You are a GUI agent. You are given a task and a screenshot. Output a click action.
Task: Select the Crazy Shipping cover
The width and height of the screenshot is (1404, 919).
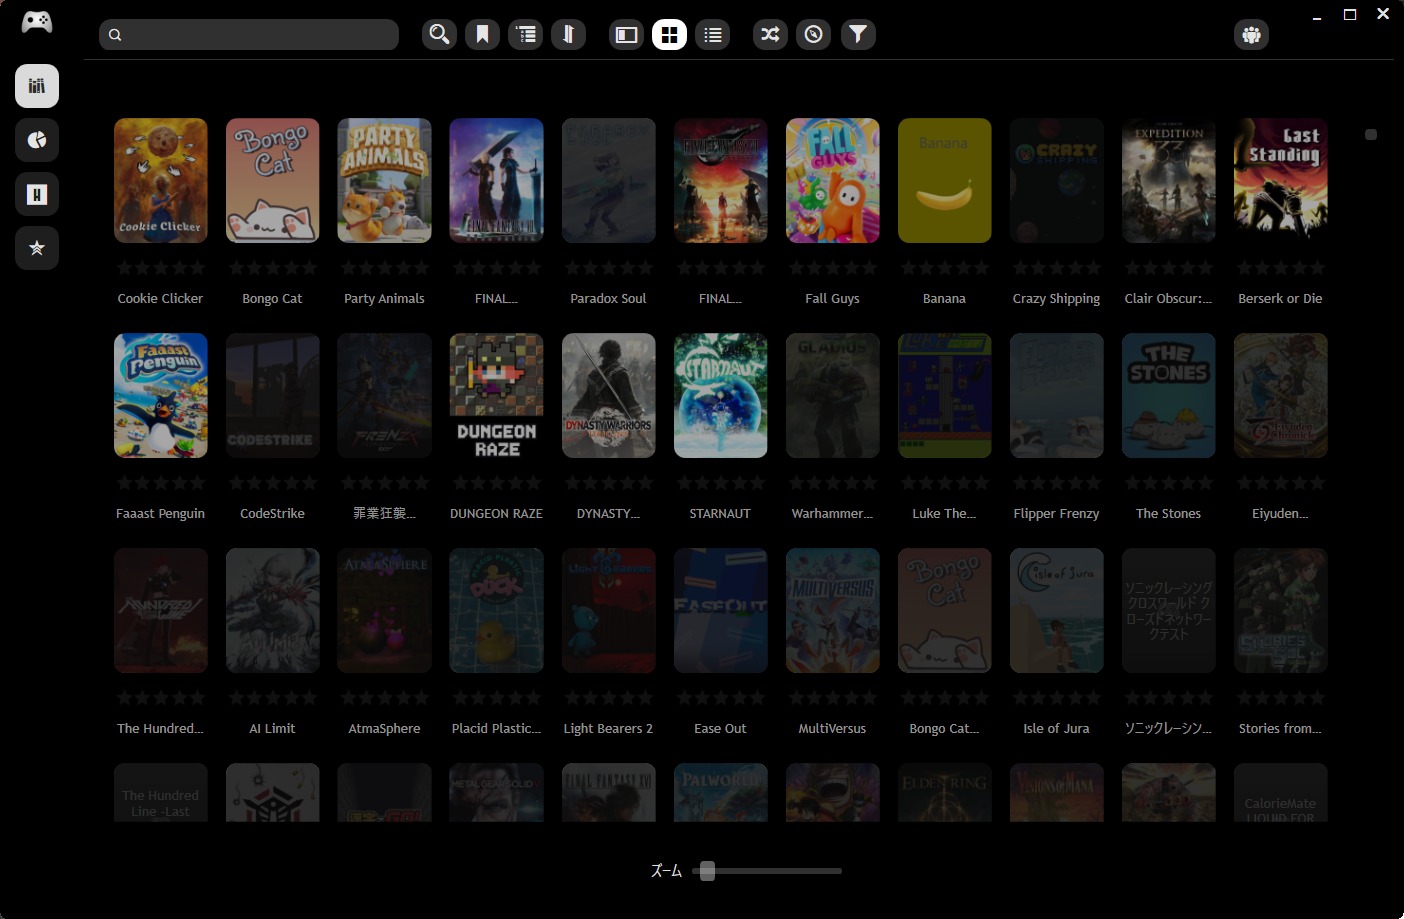pyautogui.click(x=1056, y=181)
